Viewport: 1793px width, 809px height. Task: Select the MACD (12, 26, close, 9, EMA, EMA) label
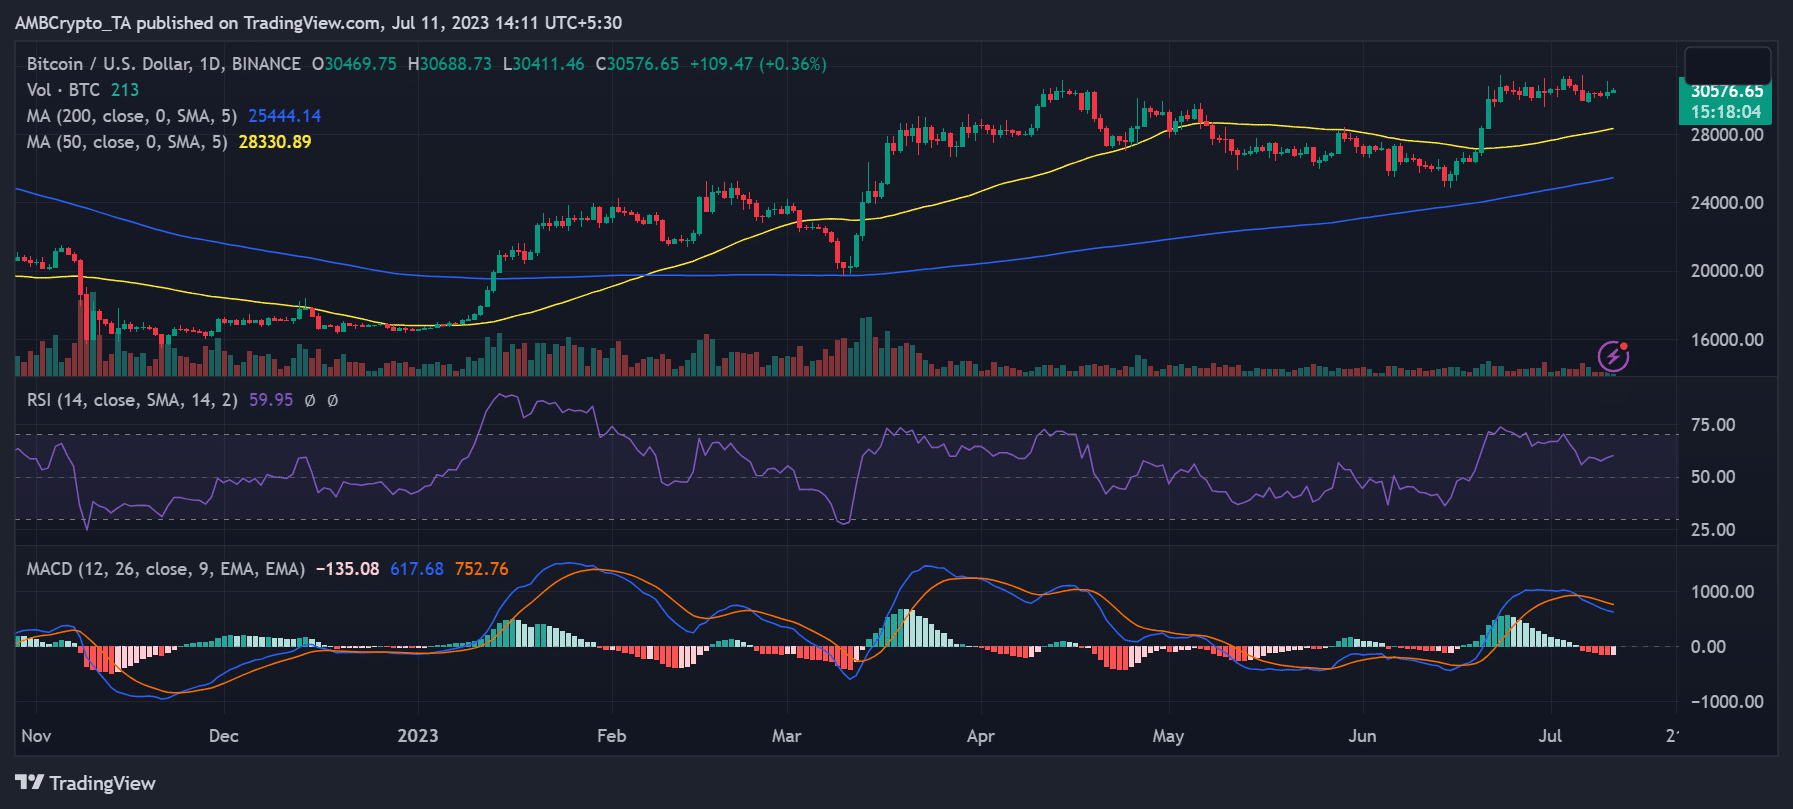pyautogui.click(x=166, y=569)
